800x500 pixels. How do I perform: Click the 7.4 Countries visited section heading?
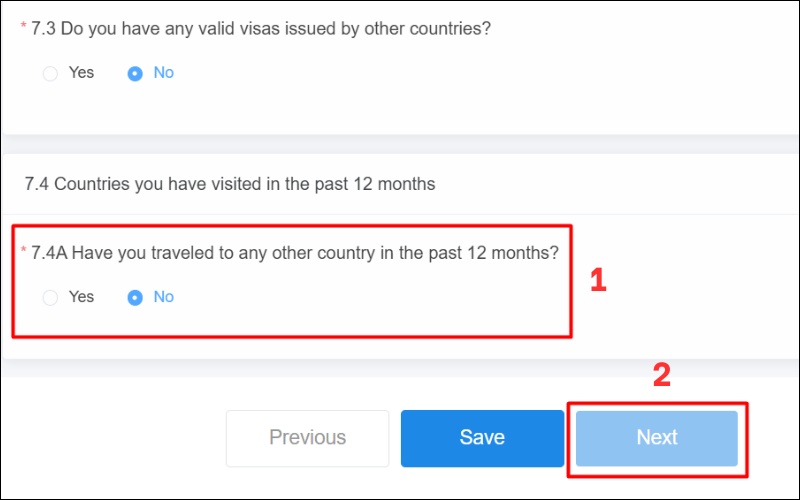[x=230, y=184]
